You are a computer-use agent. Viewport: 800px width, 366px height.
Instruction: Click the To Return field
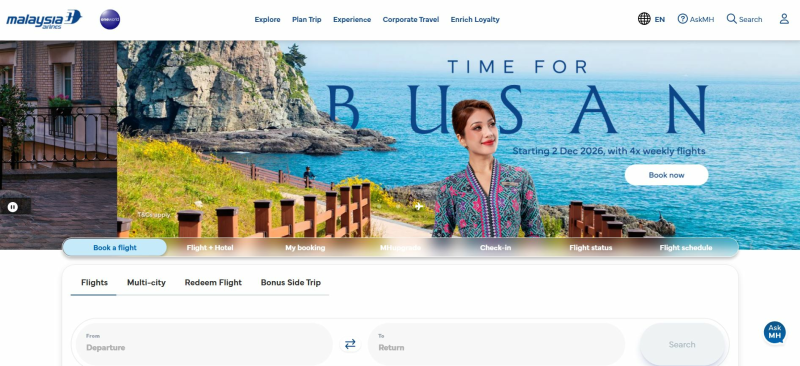click(496, 344)
